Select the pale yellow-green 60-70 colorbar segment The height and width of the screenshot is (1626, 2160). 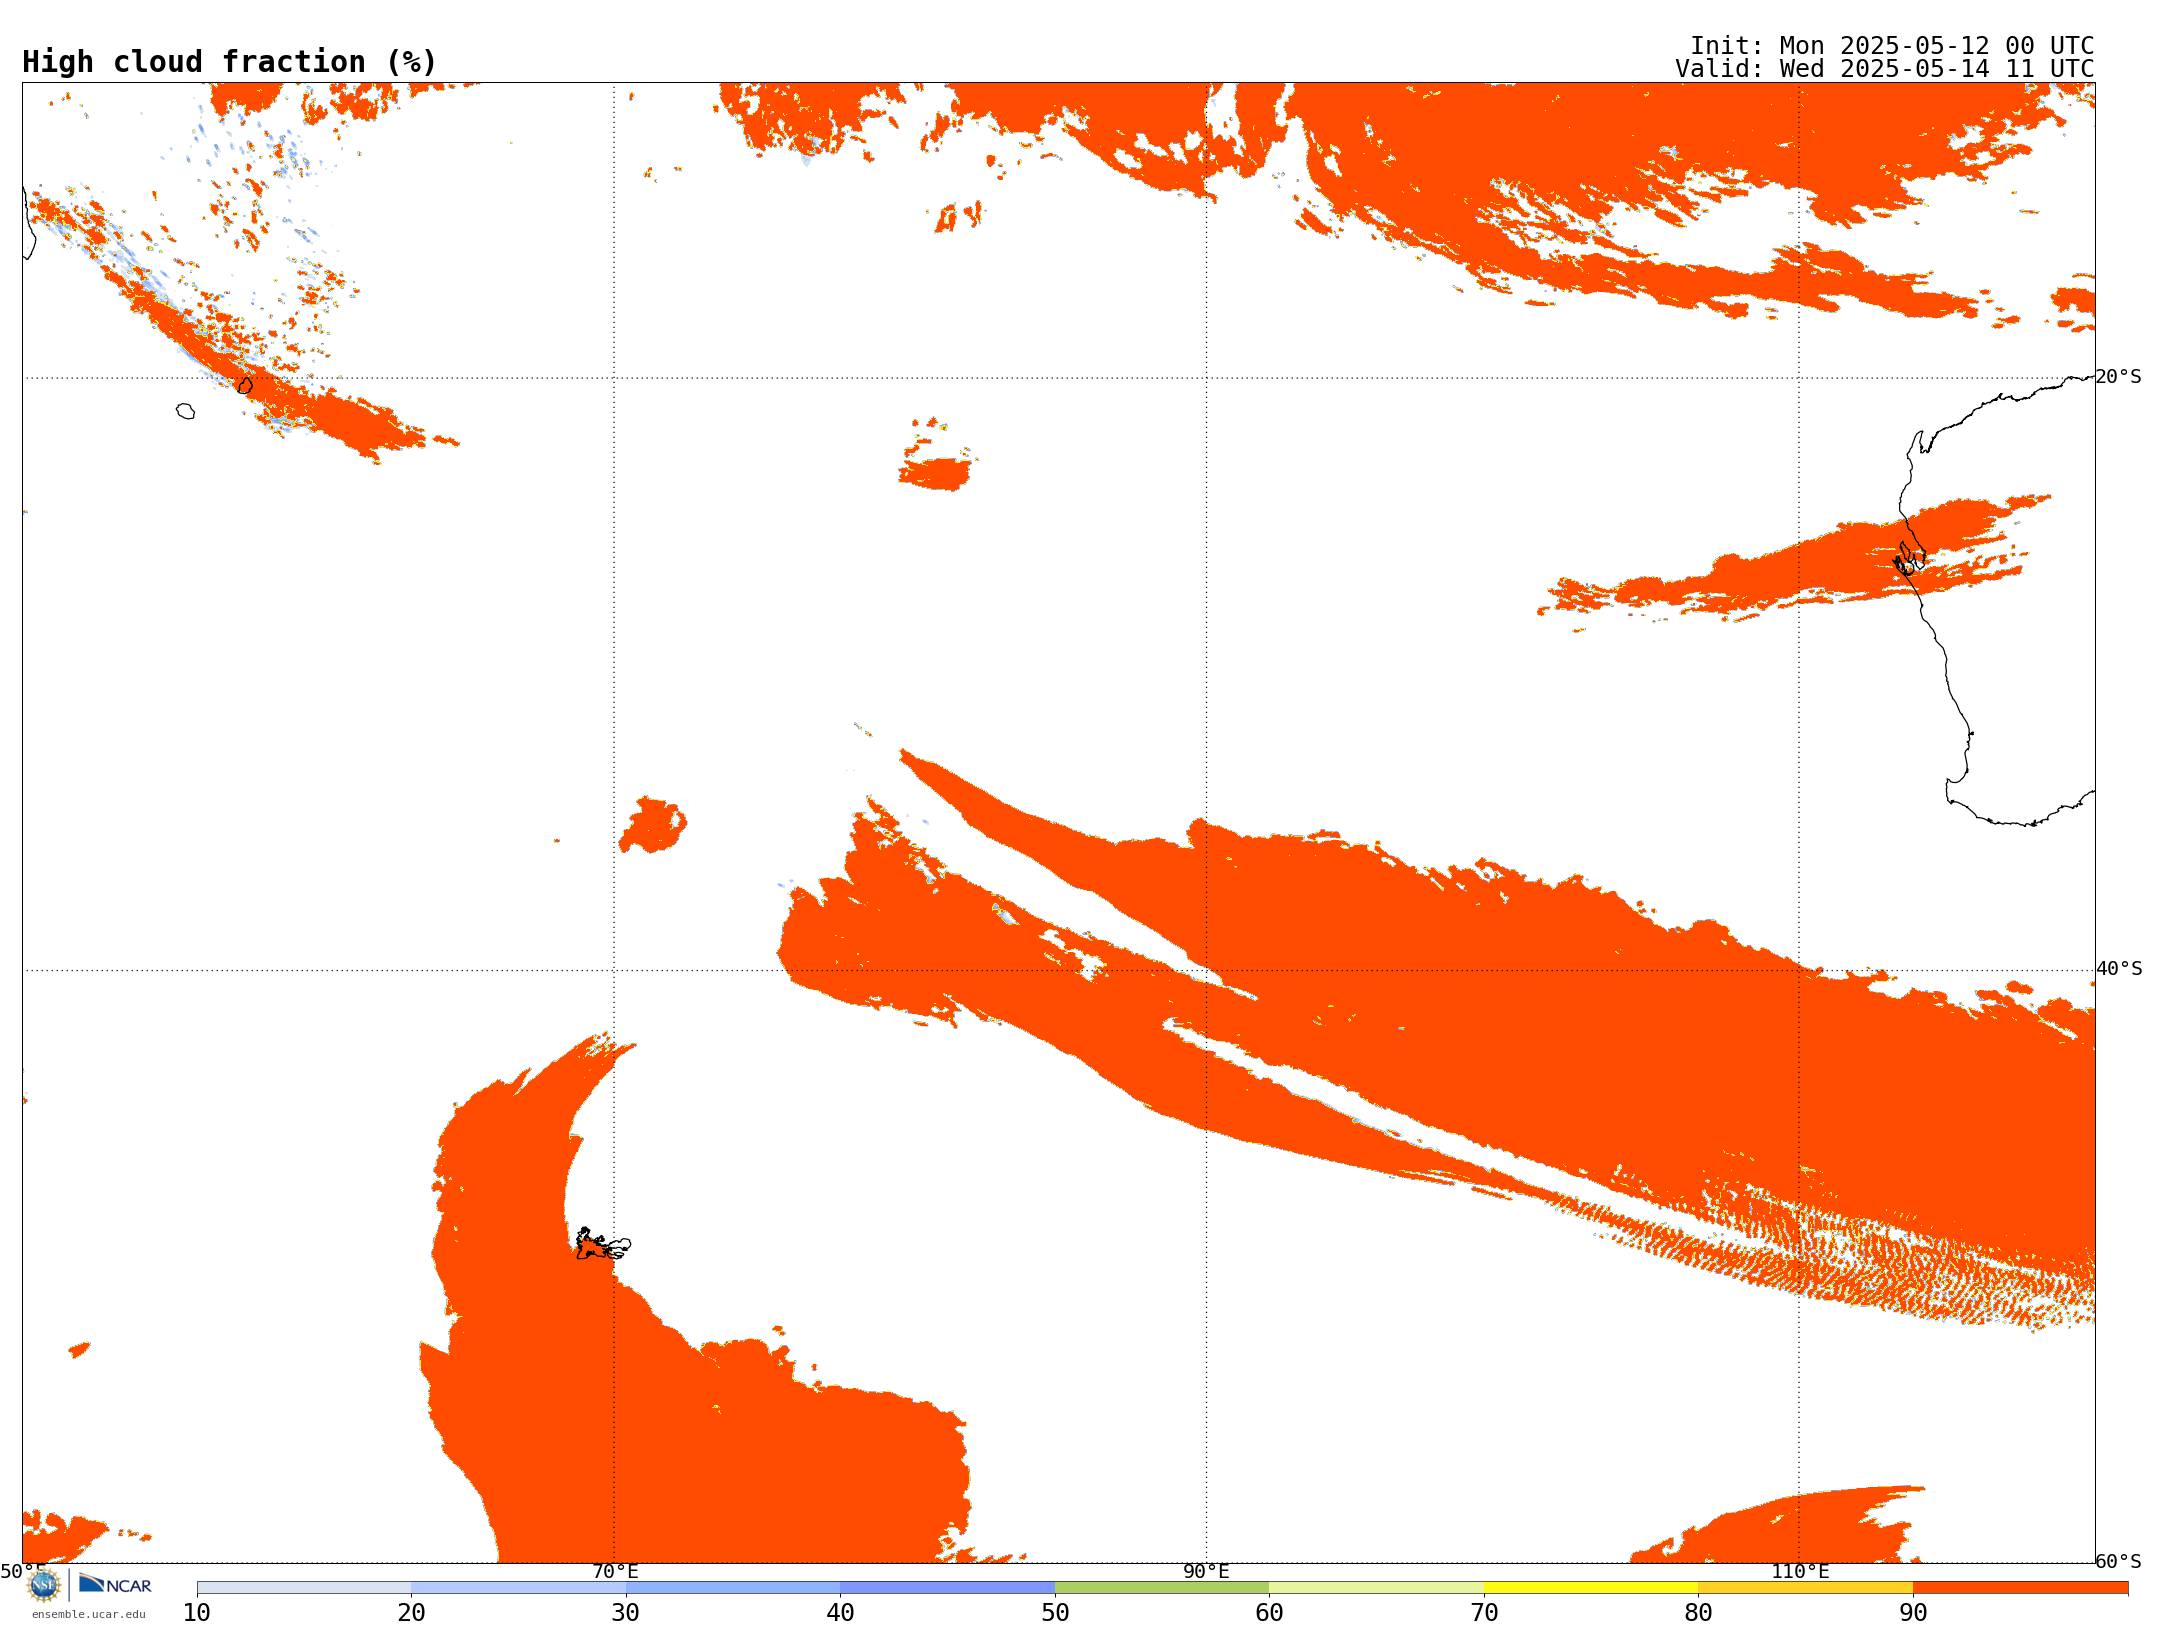tap(1376, 1588)
